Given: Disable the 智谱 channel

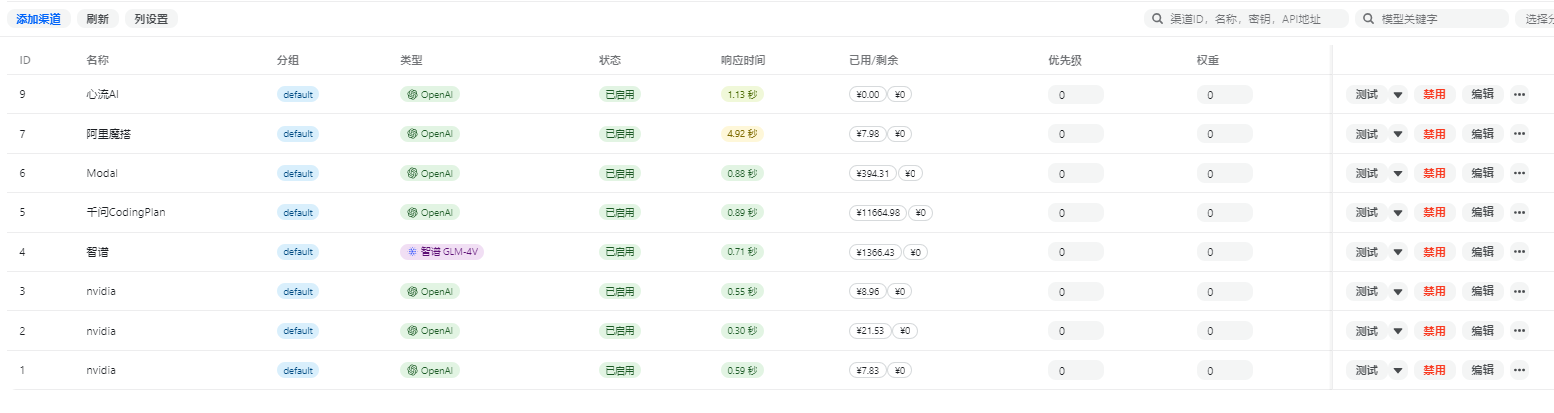Looking at the screenshot, I should coord(1435,252).
